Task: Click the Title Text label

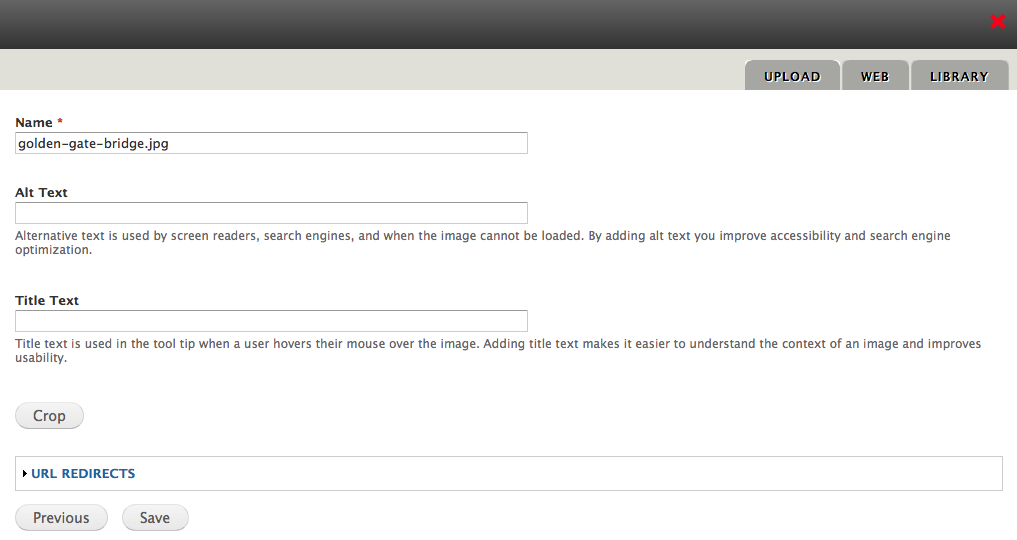Action: tap(47, 300)
